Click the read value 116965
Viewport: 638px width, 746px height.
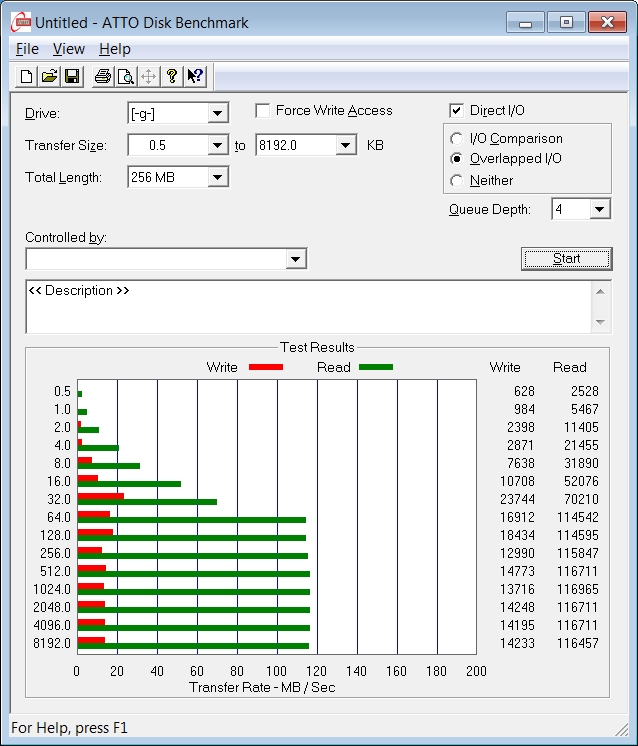(578, 589)
